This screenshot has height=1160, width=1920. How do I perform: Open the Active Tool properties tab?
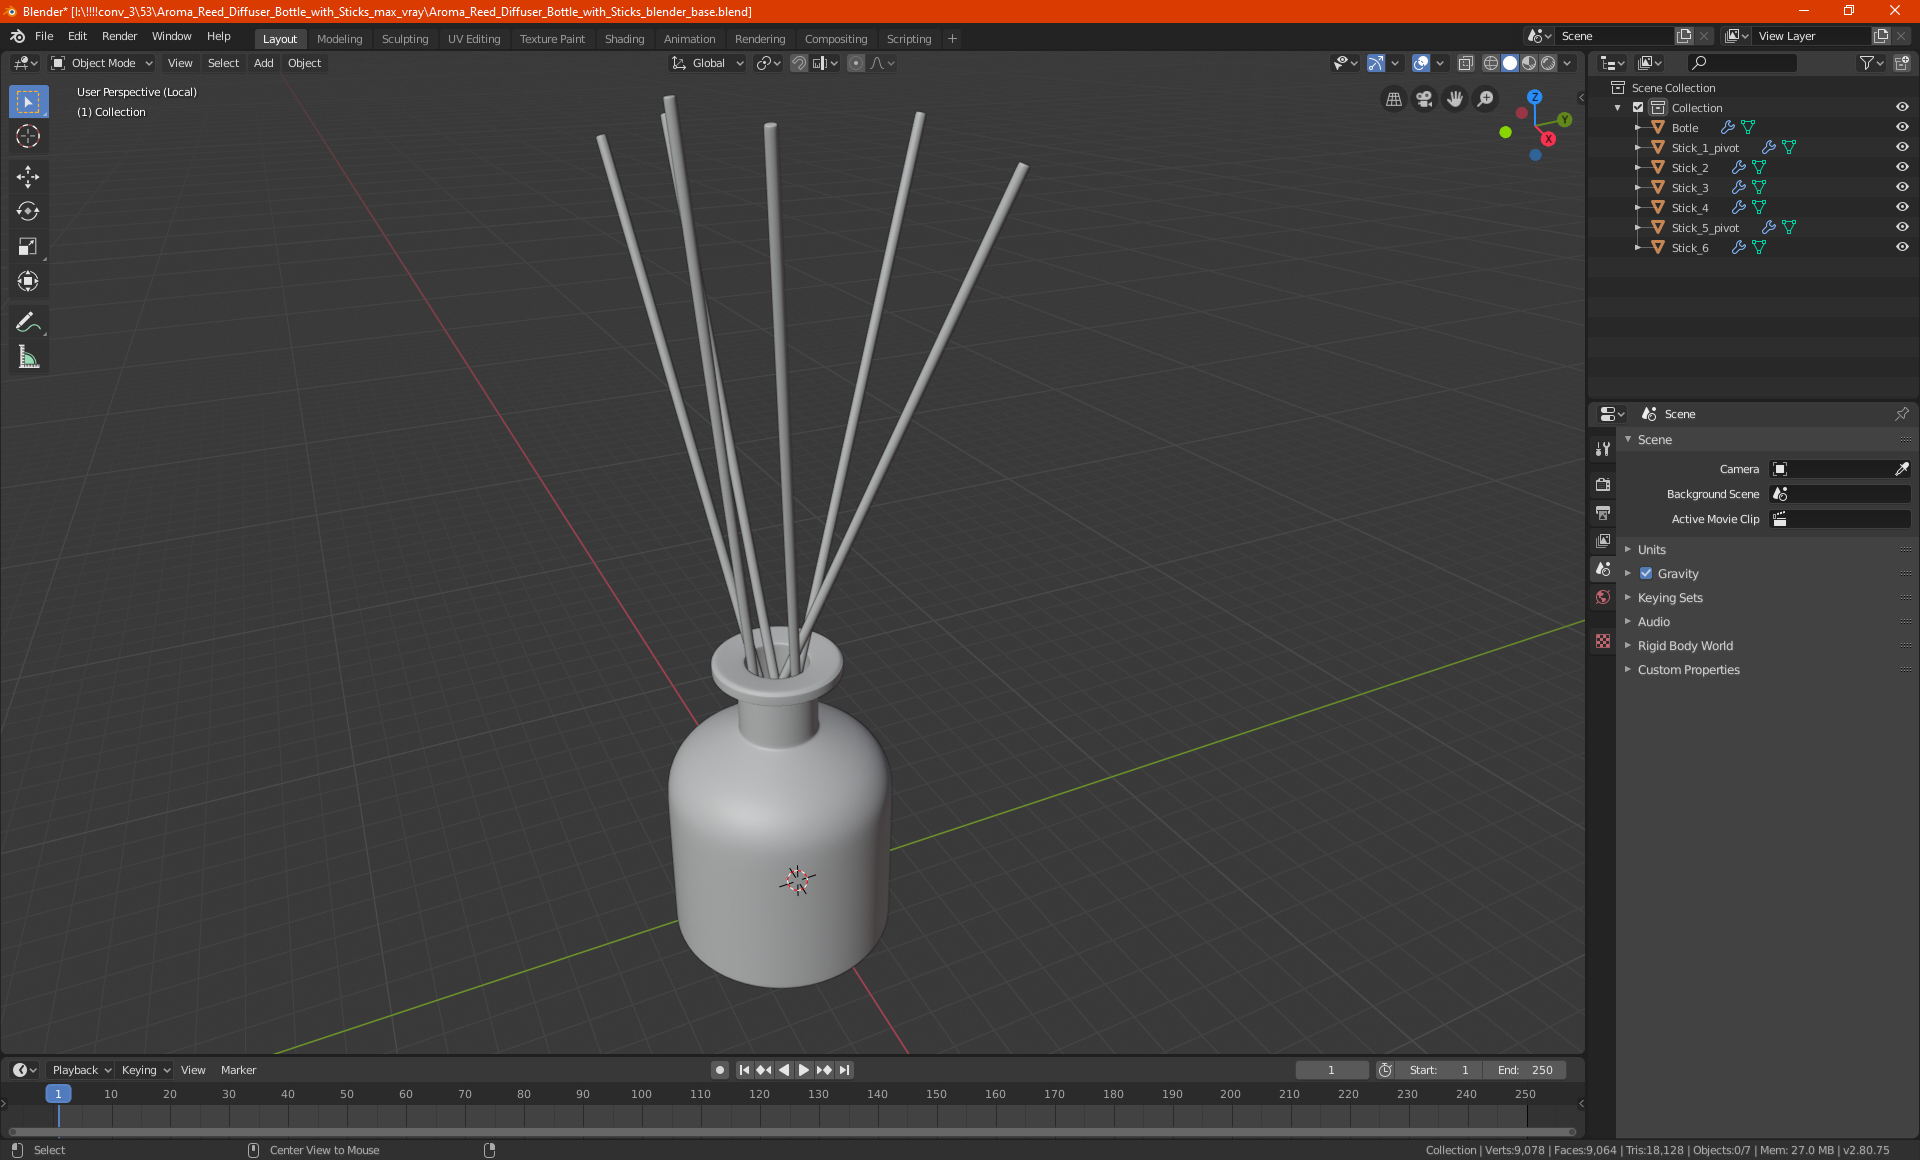1603,449
